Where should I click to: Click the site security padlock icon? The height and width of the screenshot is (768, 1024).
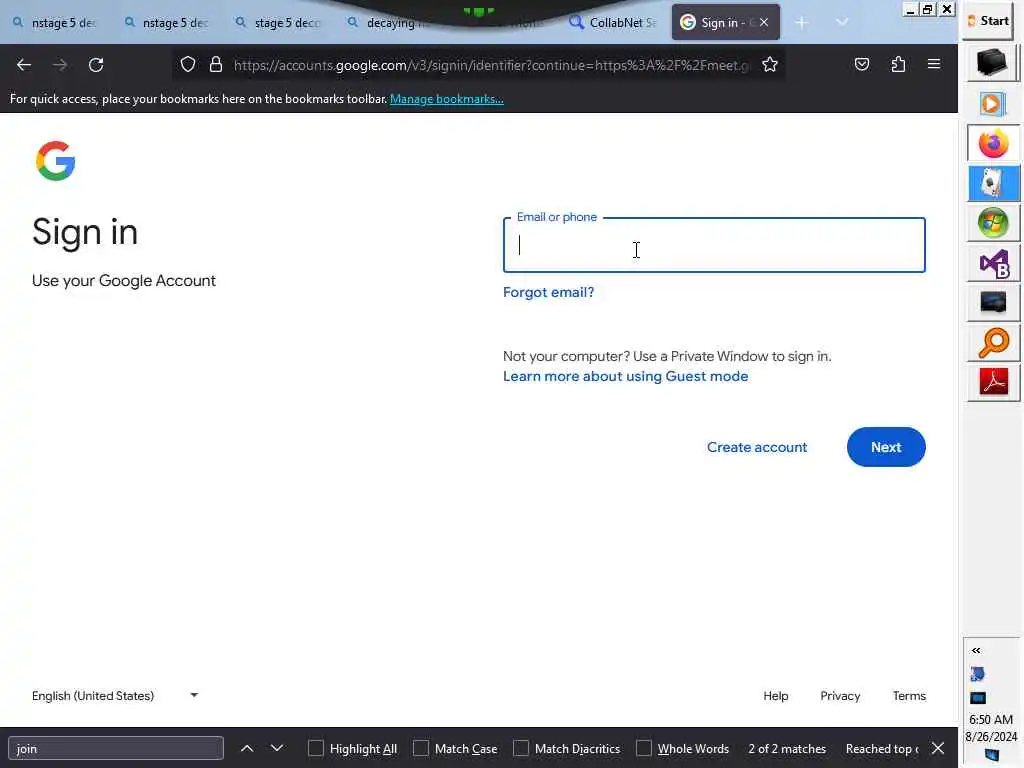[x=216, y=65]
